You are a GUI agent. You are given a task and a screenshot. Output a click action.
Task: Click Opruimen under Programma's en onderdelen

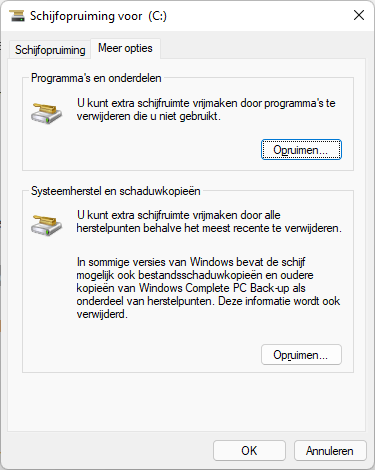[x=301, y=150]
